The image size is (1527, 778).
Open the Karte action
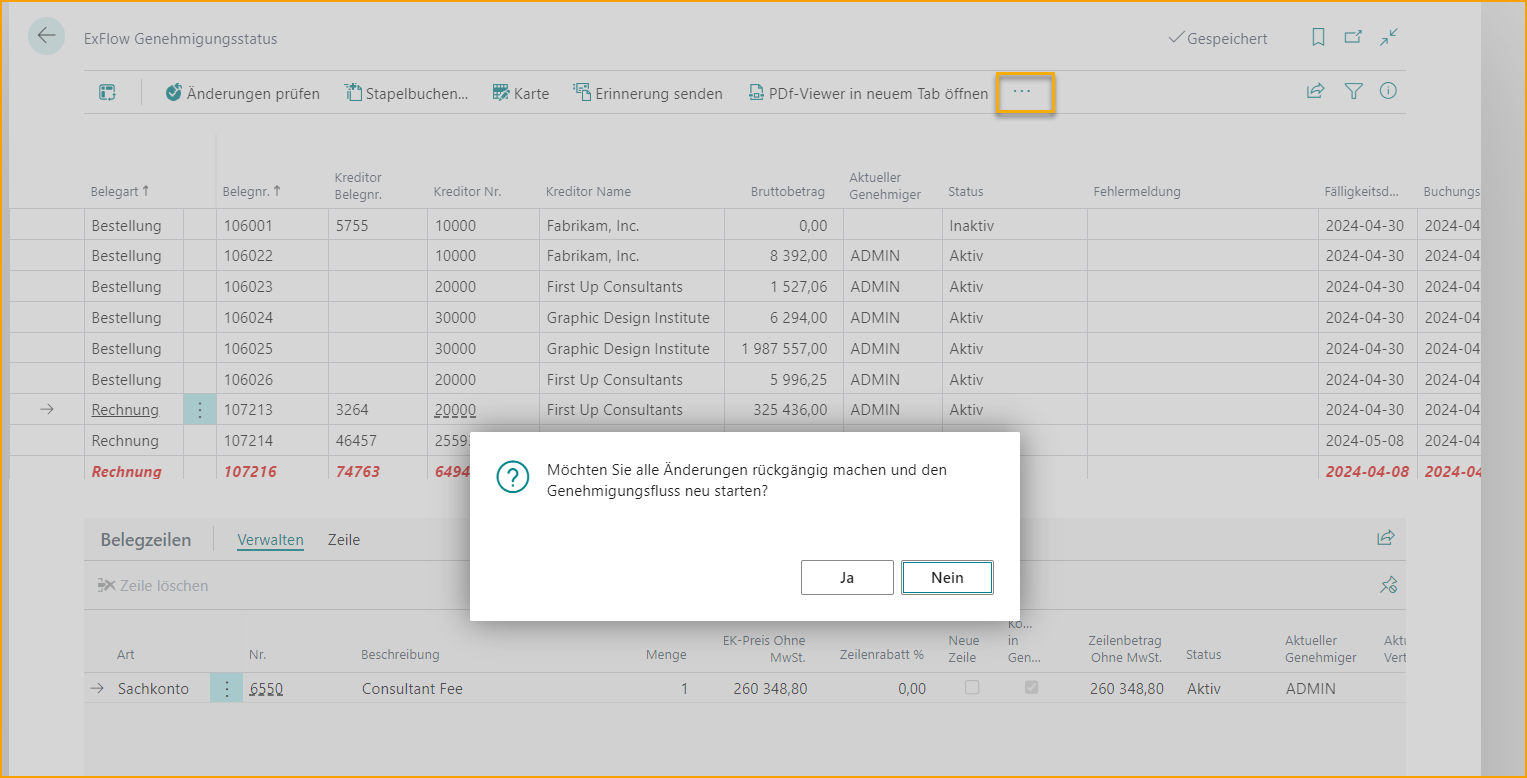pyautogui.click(x=521, y=93)
